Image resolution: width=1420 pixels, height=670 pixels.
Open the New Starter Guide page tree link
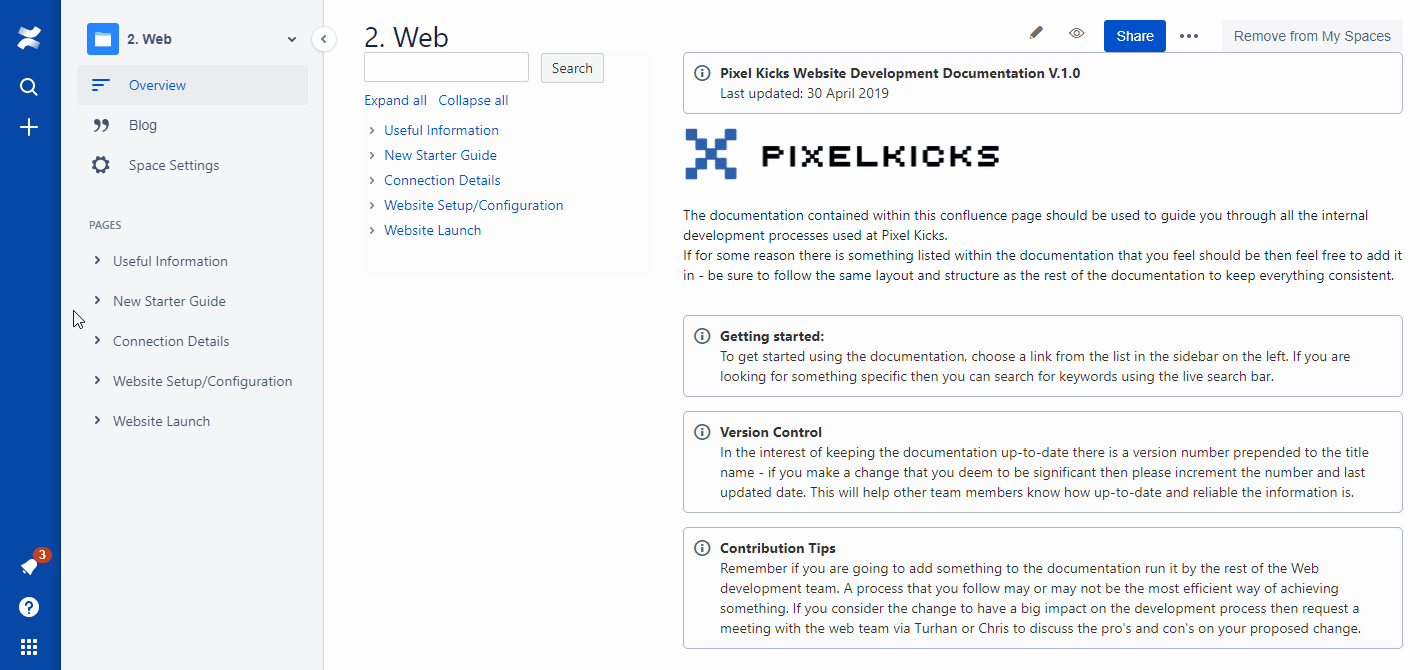[440, 155]
